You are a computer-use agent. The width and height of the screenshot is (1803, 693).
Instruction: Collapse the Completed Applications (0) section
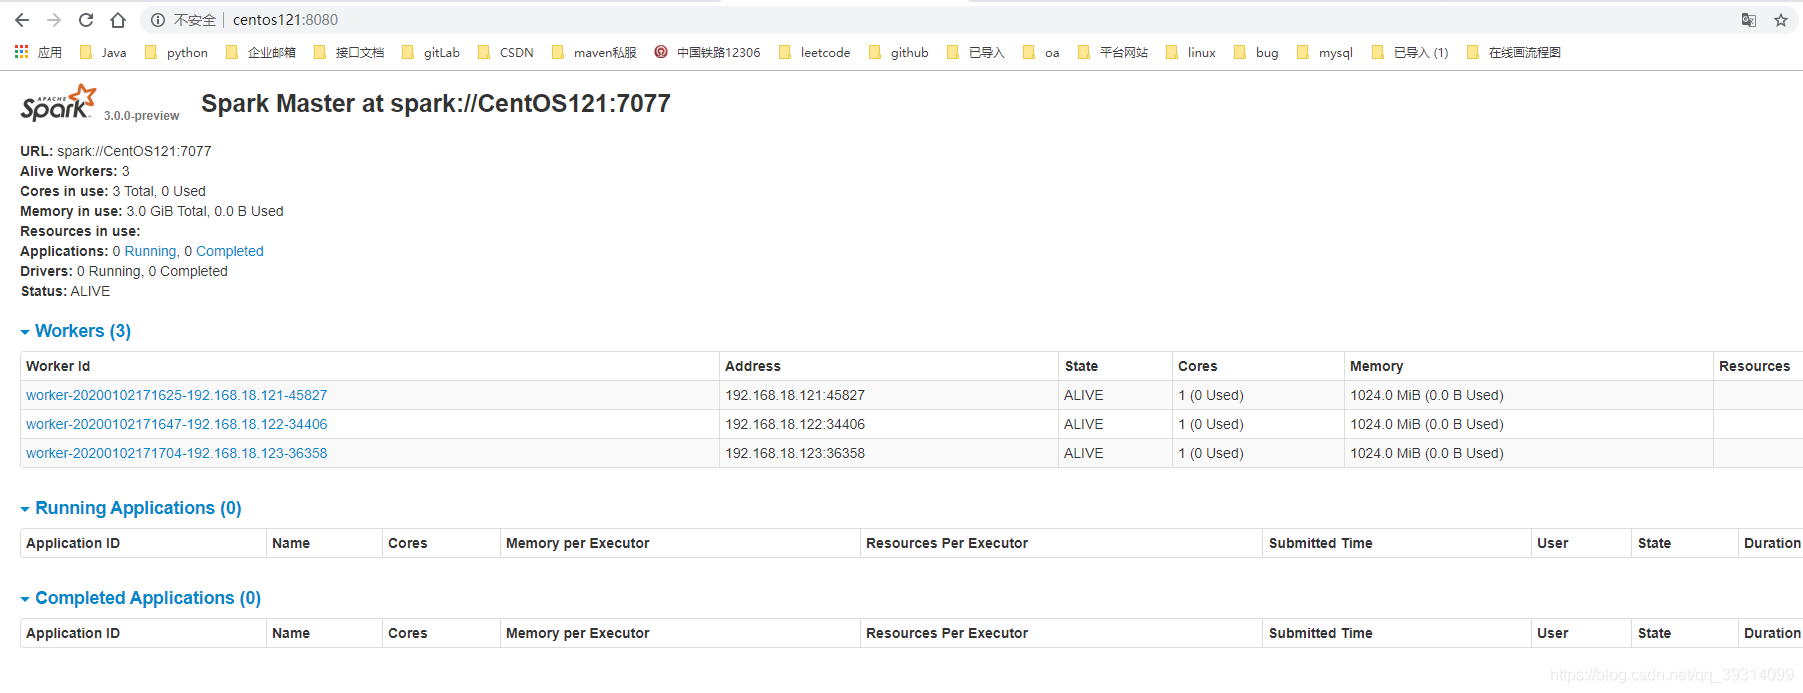point(141,598)
